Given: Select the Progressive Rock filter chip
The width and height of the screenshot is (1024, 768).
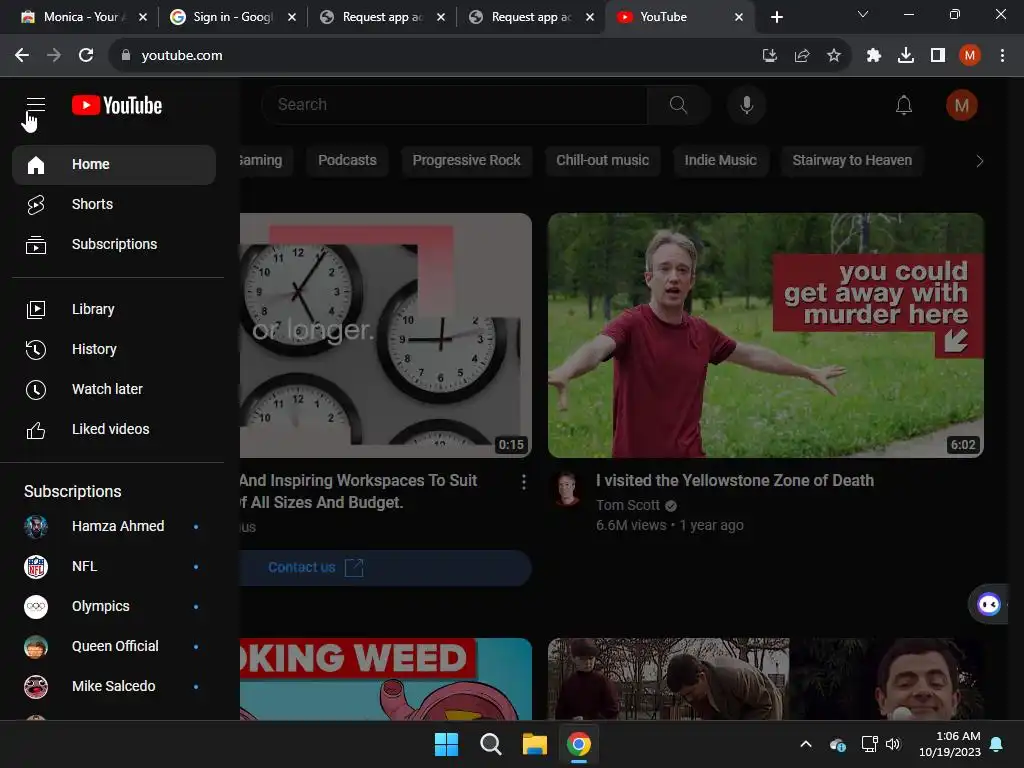Looking at the screenshot, I should click(x=466, y=161).
